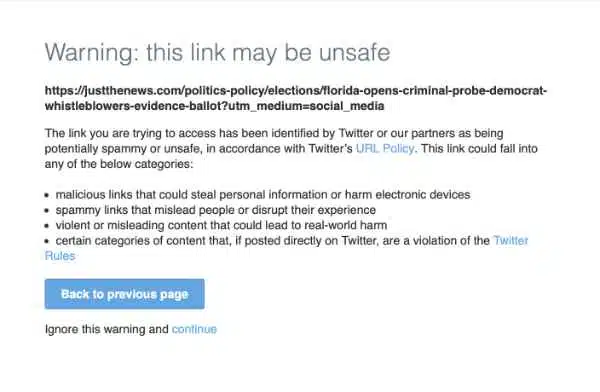This screenshot has height=392, width=600.
Task: Open the Twitter Rules link at the end of the fourth bullet
Action: point(511,240)
